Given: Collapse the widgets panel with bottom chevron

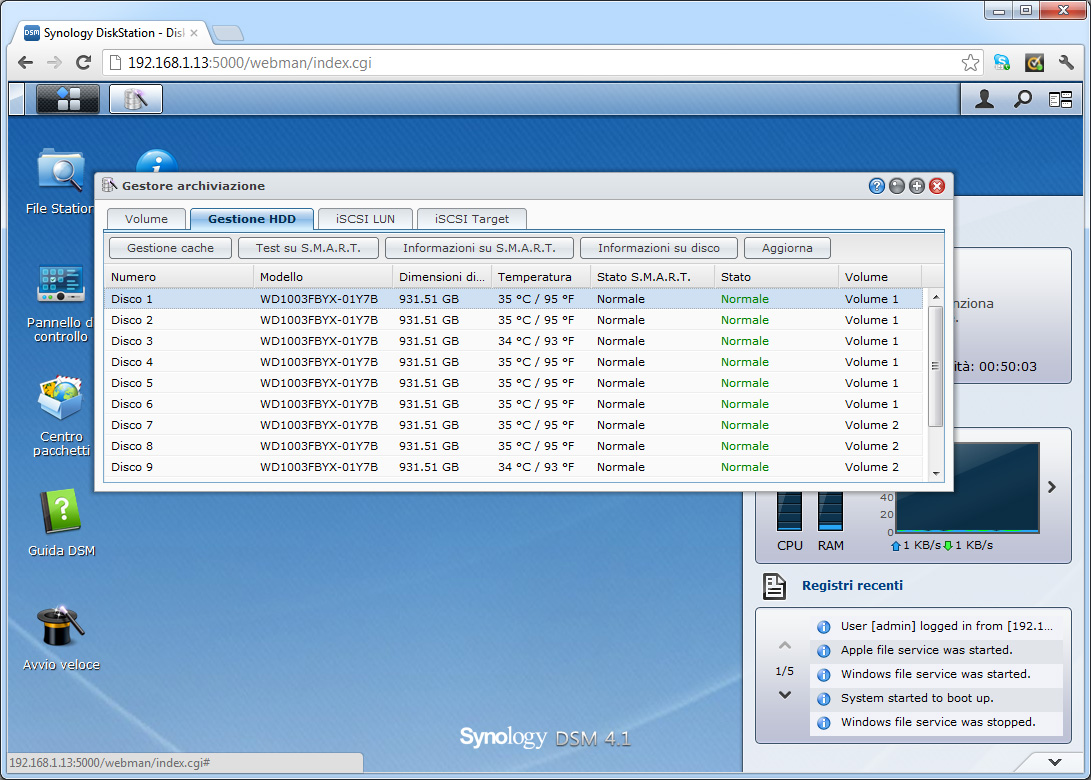Looking at the screenshot, I should (1055, 762).
